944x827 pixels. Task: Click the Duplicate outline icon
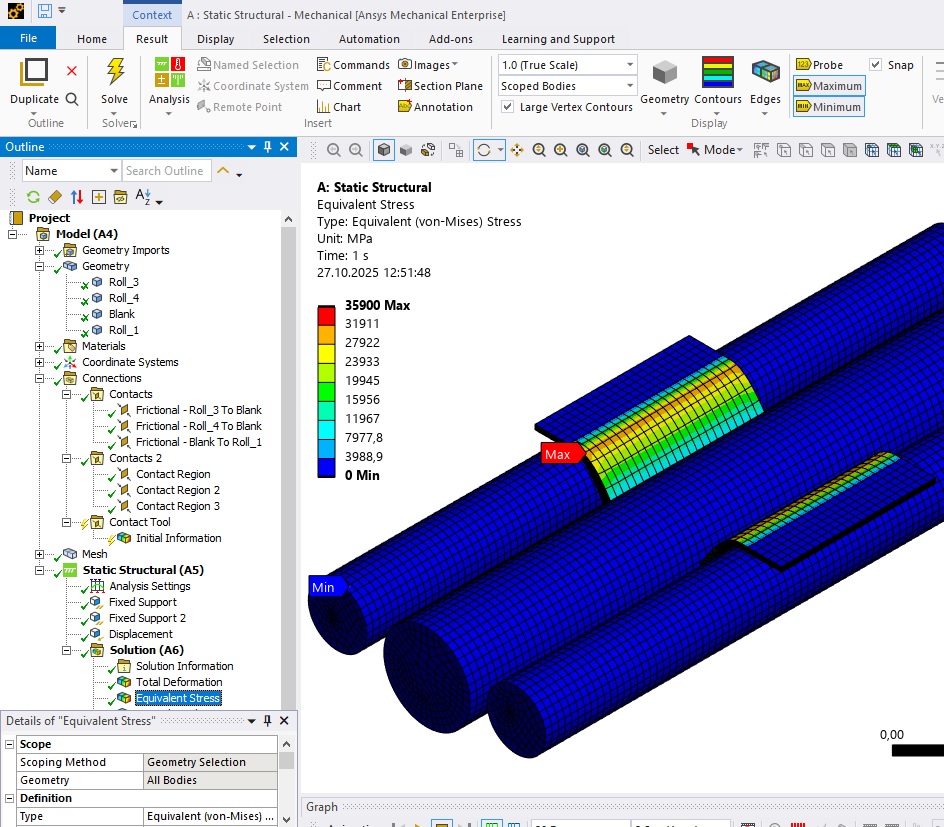click(x=34, y=73)
